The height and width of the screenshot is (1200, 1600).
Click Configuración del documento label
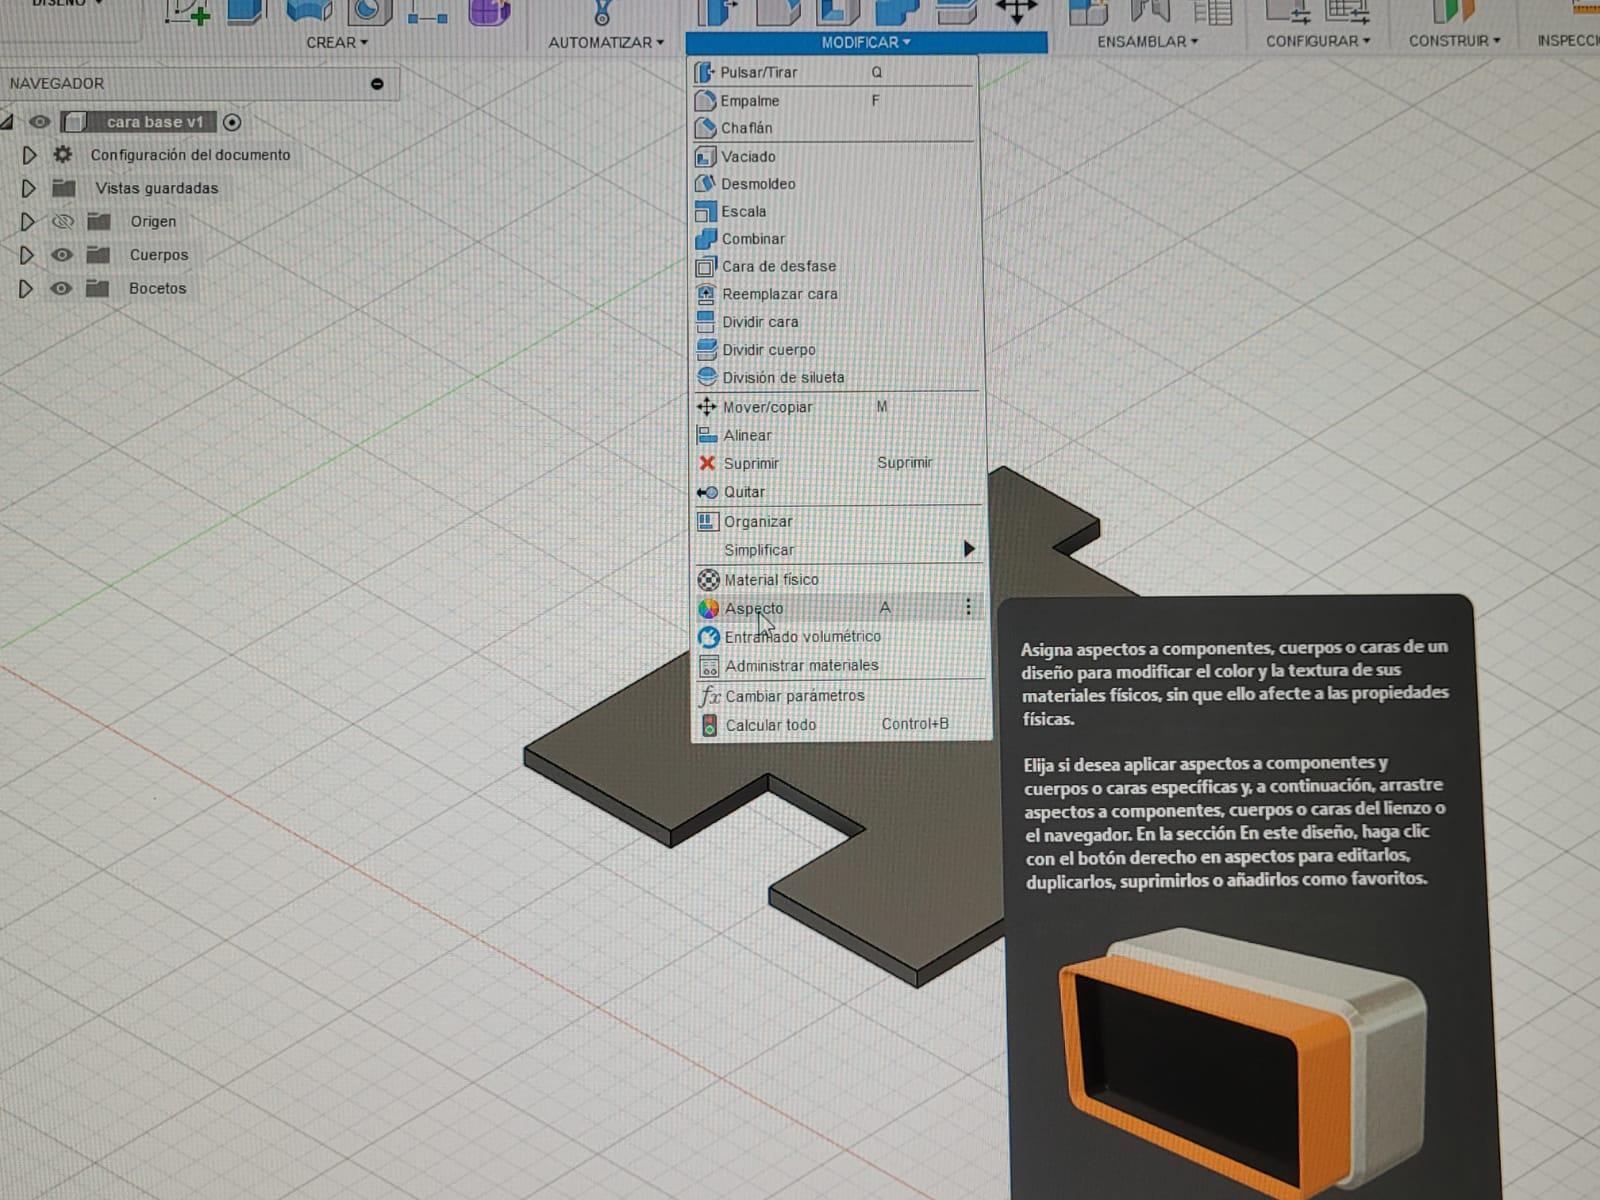click(x=190, y=155)
